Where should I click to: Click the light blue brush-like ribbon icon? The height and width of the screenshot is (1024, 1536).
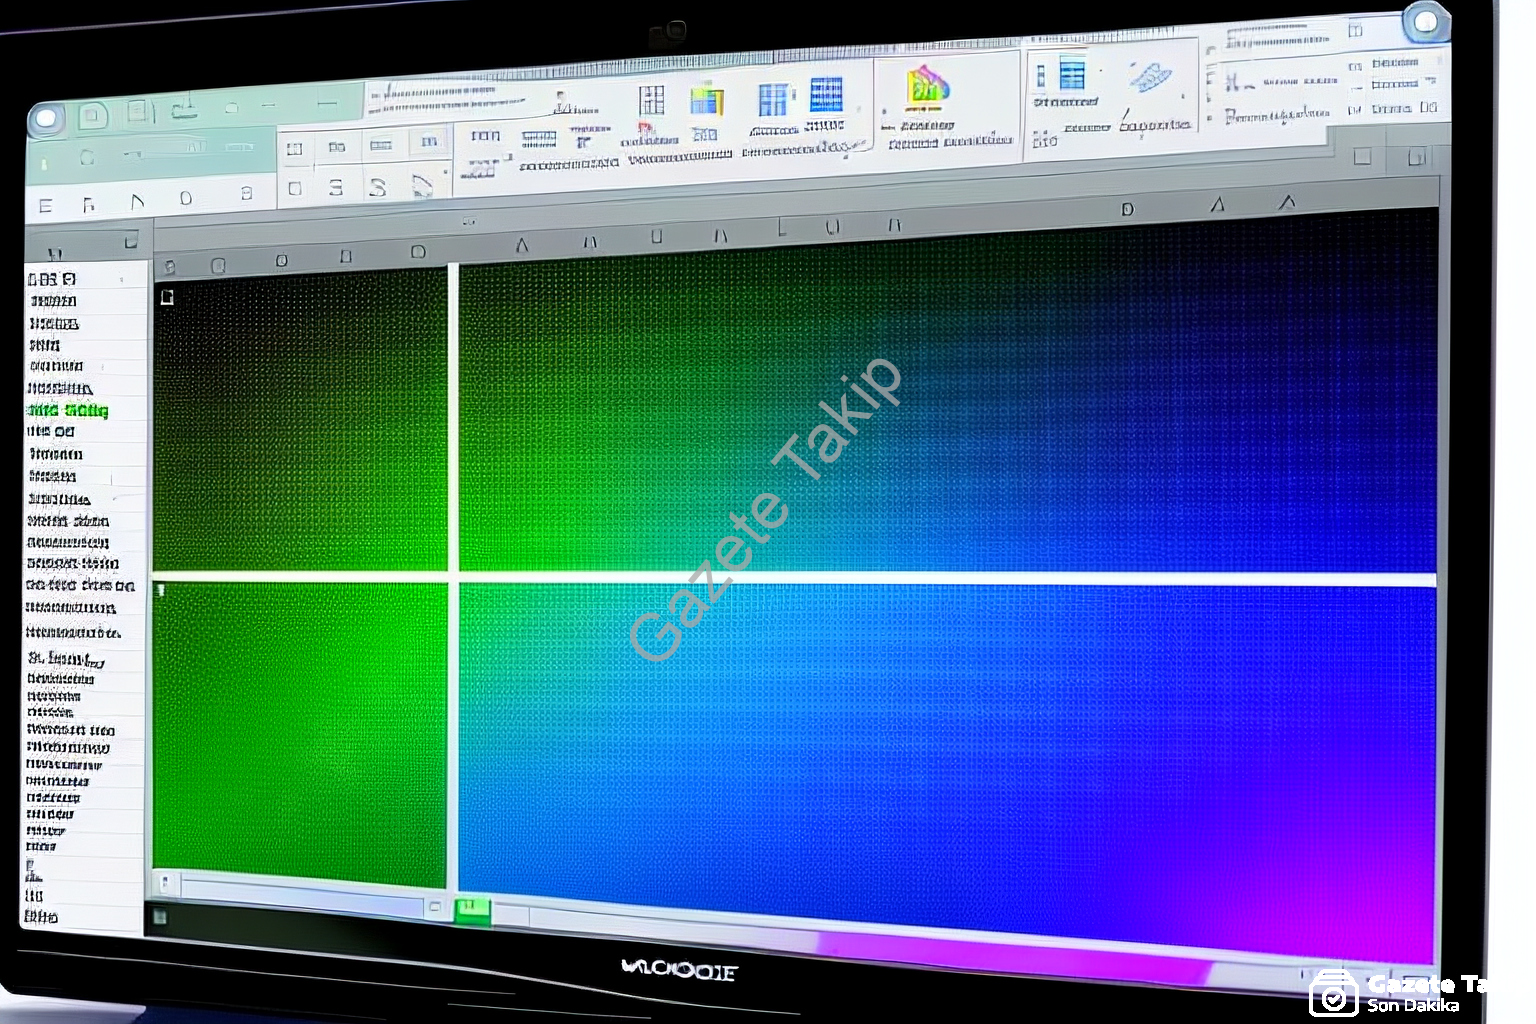(x=1150, y=77)
